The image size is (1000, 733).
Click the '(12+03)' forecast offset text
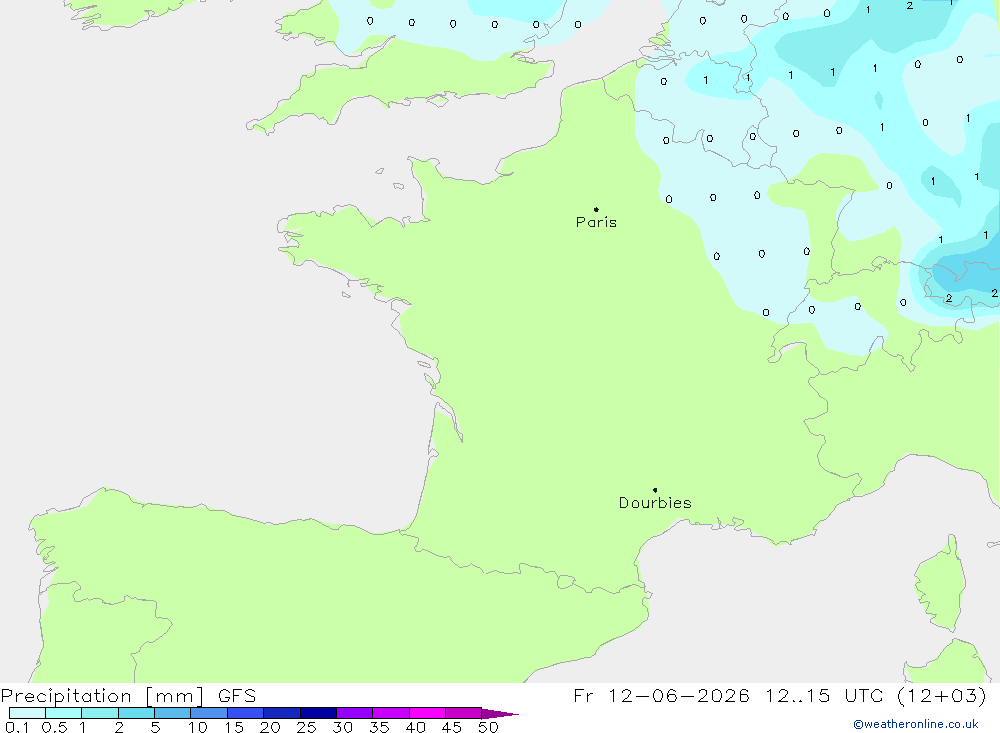941,696
